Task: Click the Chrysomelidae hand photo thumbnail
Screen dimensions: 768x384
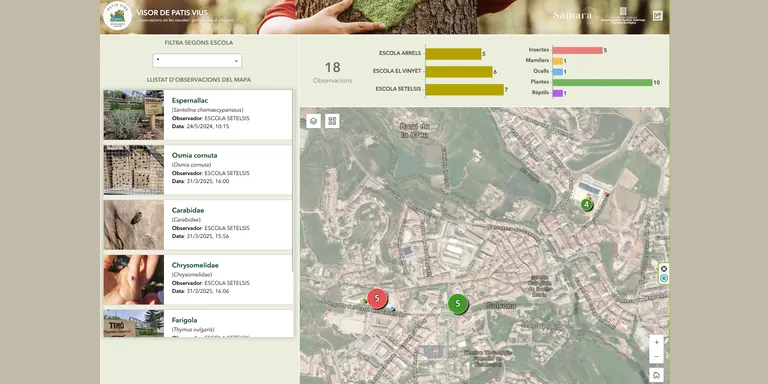Action: pos(134,279)
